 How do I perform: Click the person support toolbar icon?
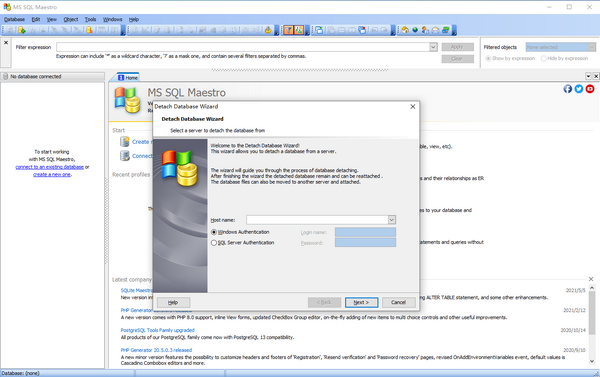coord(425,30)
